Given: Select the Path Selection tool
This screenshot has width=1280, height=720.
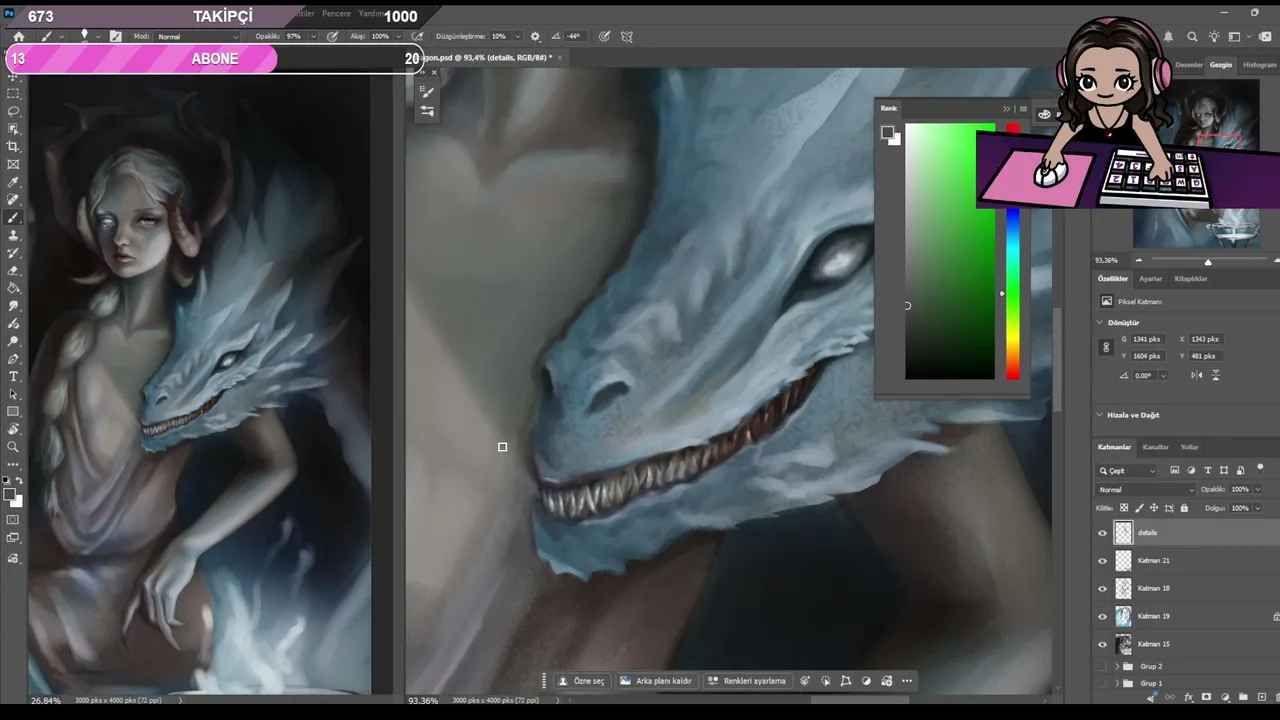Looking at the screenshot, I should (x=13, y=394).
